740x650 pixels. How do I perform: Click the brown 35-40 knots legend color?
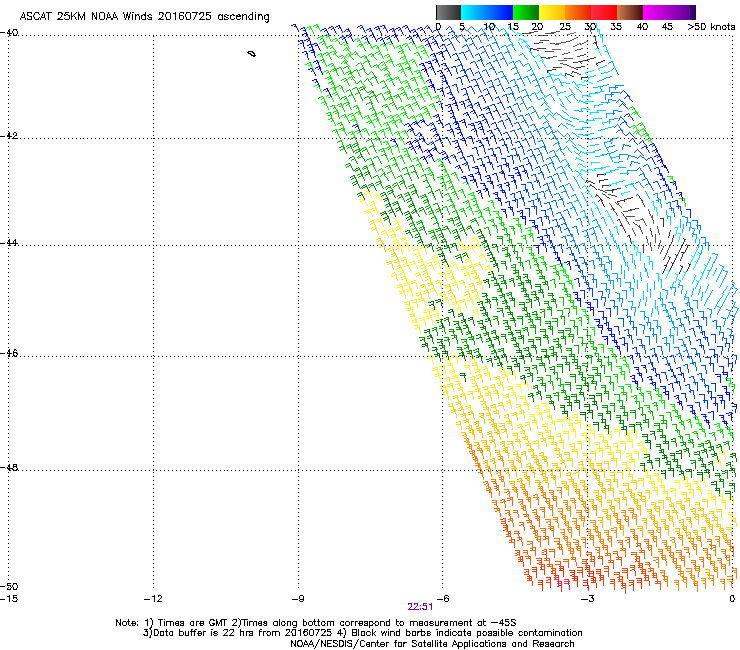(630, 12)
